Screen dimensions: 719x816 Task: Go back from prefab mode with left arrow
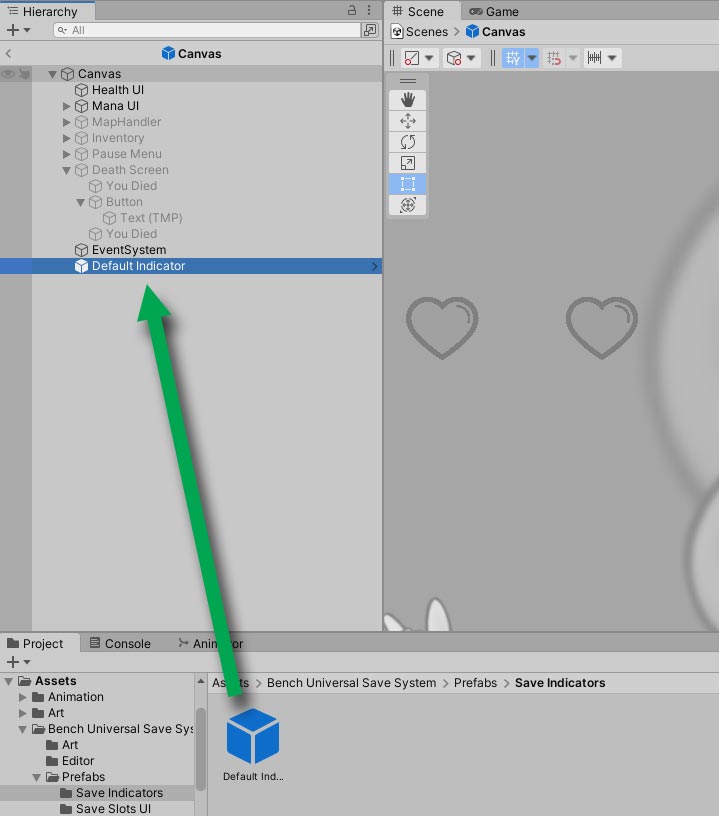8,53
